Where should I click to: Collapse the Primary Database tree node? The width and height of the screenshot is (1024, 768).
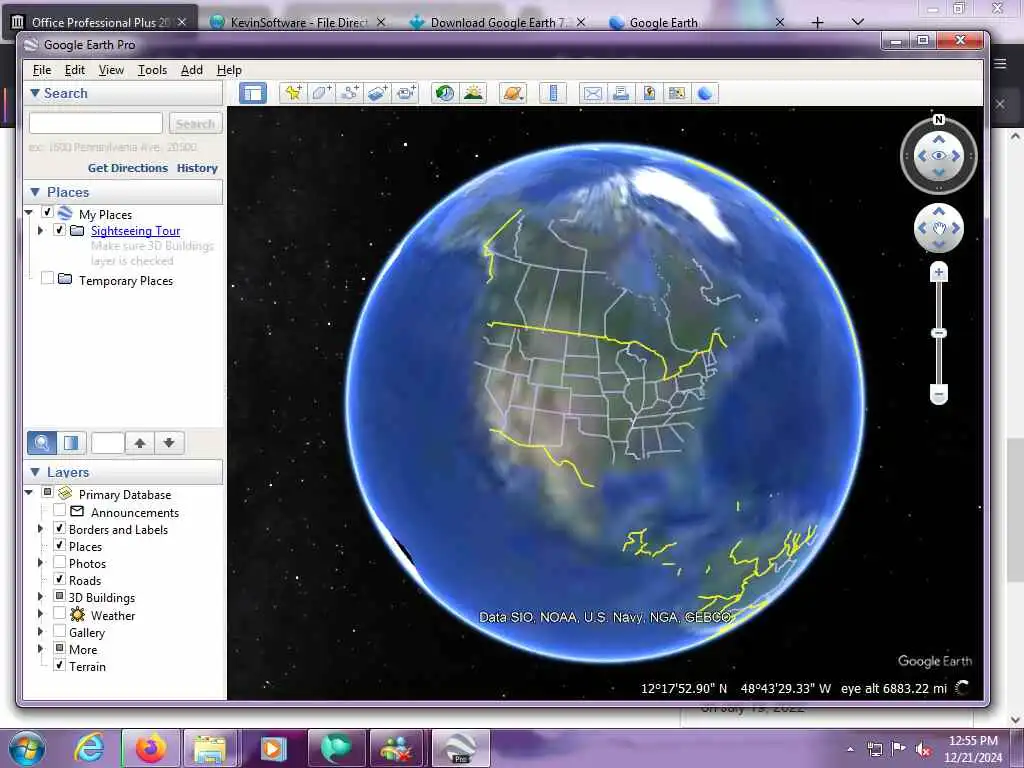pos(29,493)
